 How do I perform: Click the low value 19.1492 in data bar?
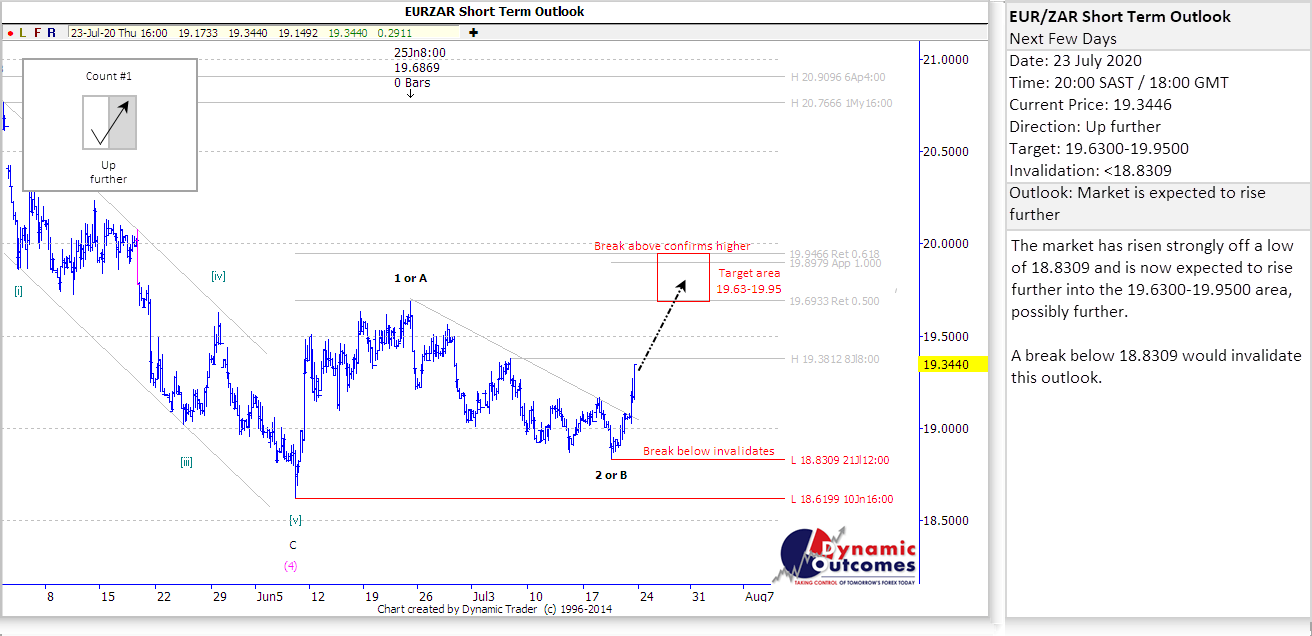coord(298,33)
